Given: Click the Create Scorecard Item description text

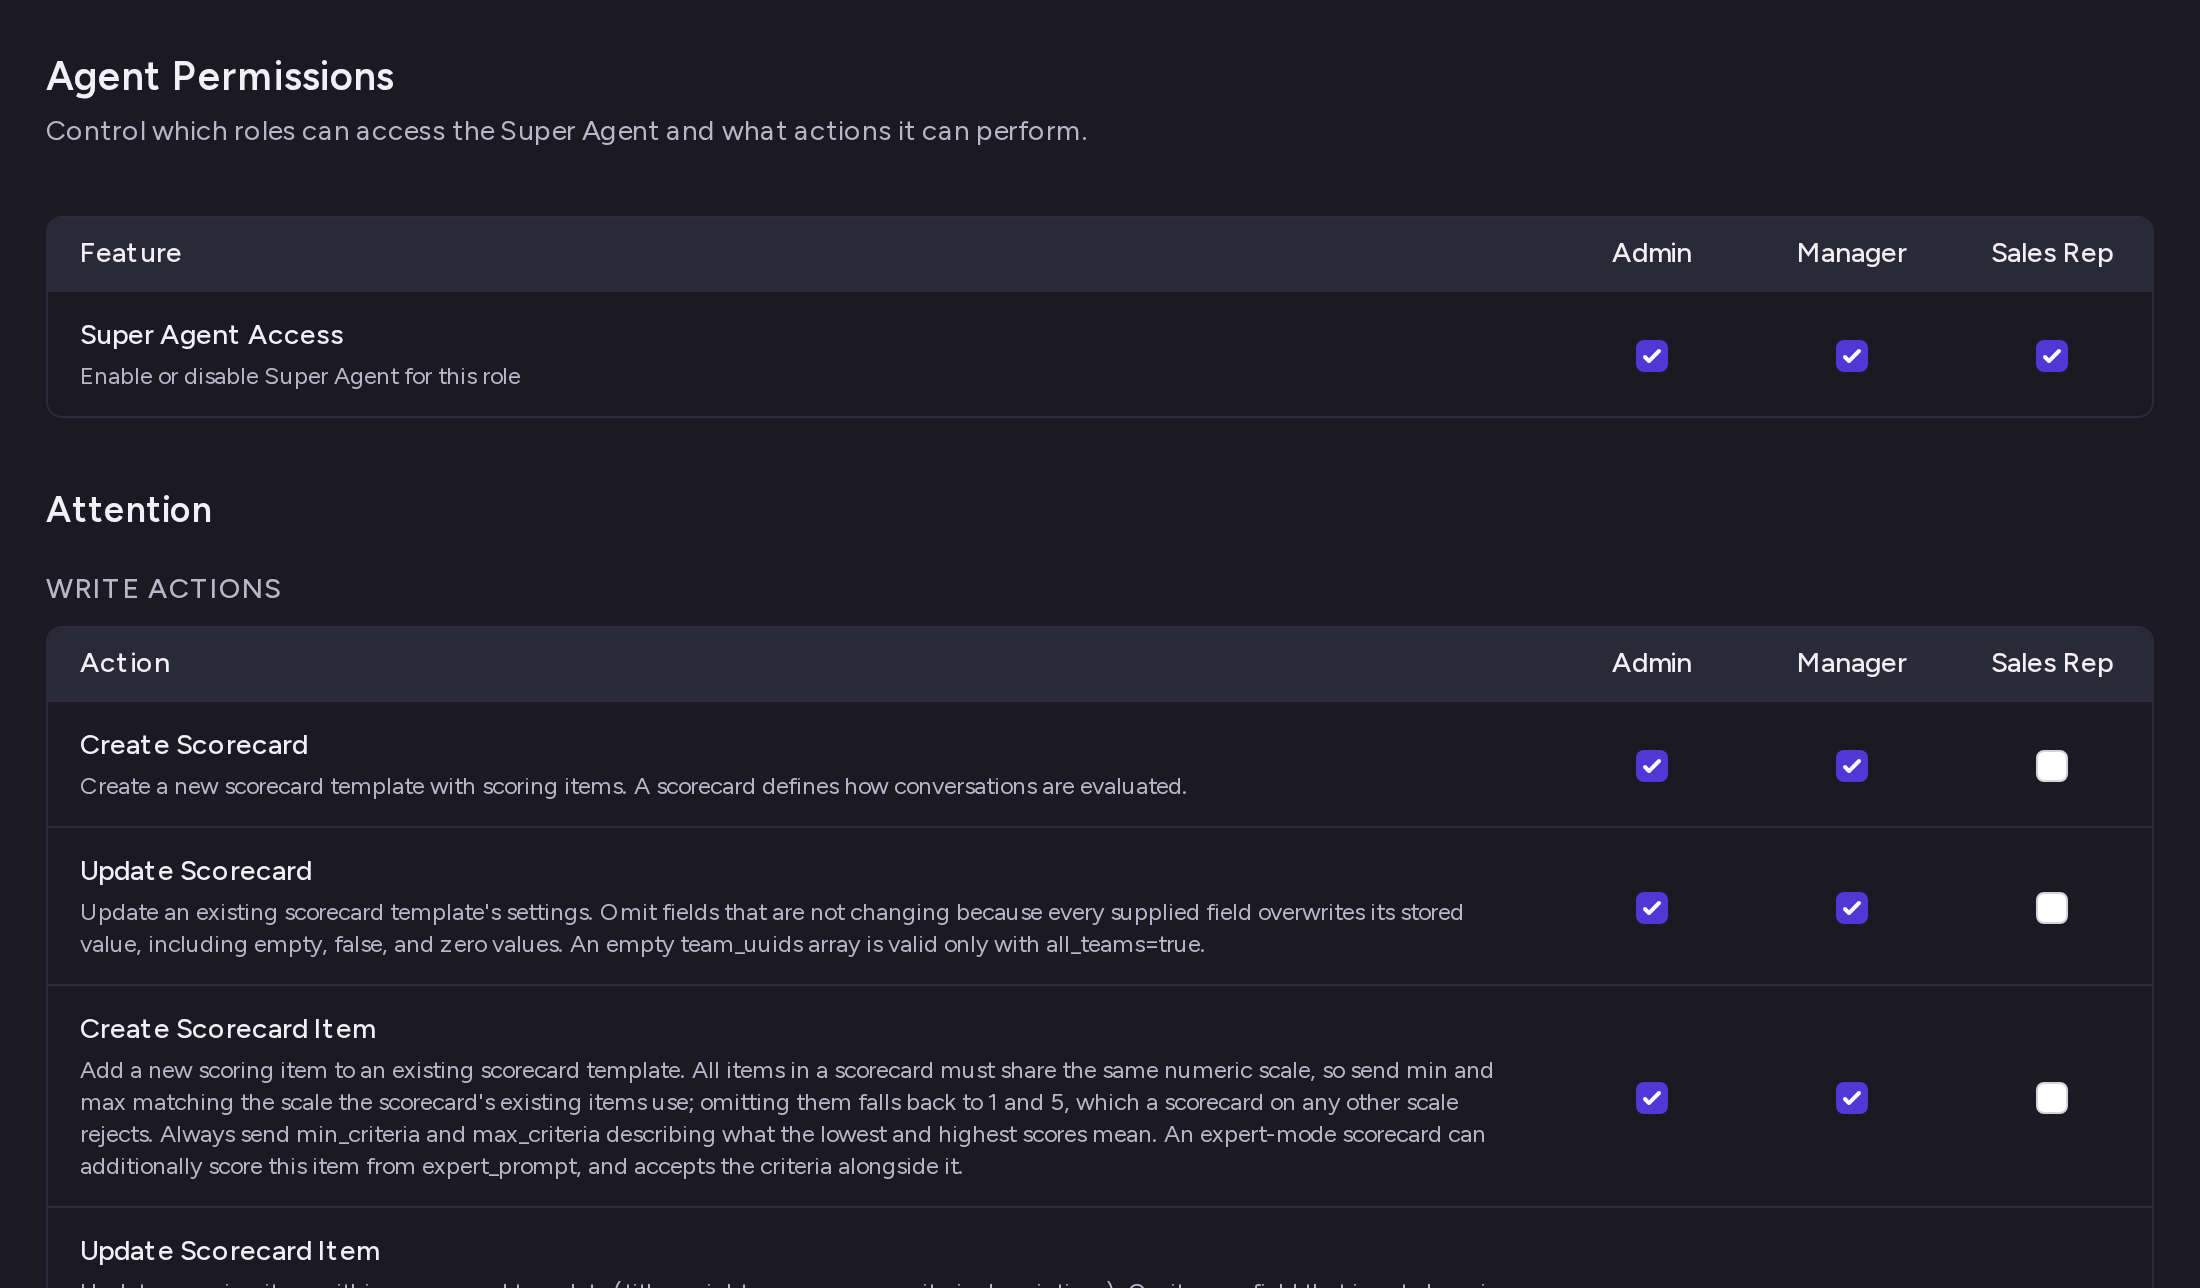Looking at the screenshot, I should pos(787,1118).
